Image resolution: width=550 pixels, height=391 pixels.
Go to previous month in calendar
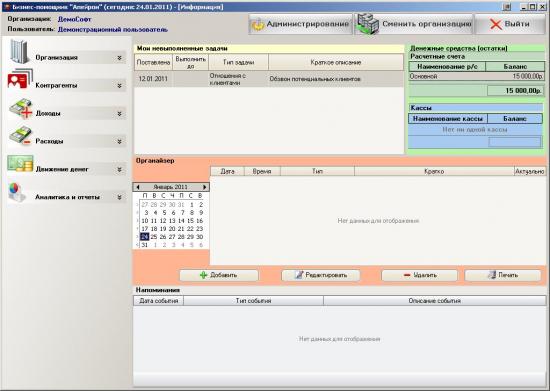point(138,187)
